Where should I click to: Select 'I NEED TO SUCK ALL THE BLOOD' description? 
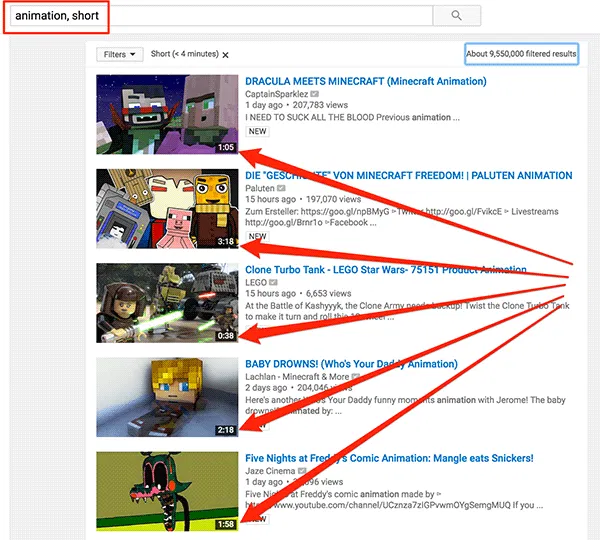click(x=352, y=117)
